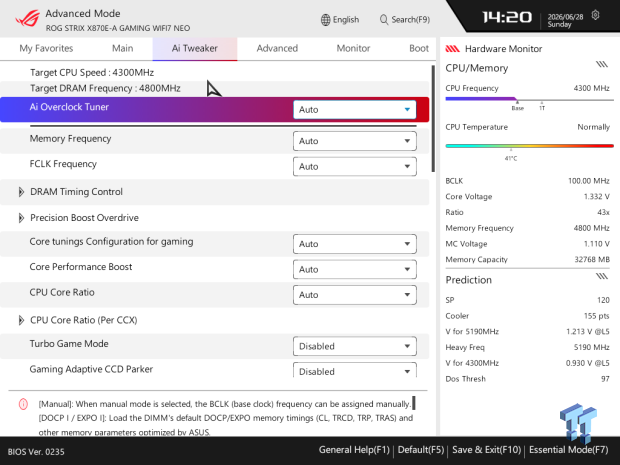Image resolution: width=620 pixels, height=465 pixels.
Task: Open Core tunings Configuration for gaming dropdown
Action: coord(355,244)
